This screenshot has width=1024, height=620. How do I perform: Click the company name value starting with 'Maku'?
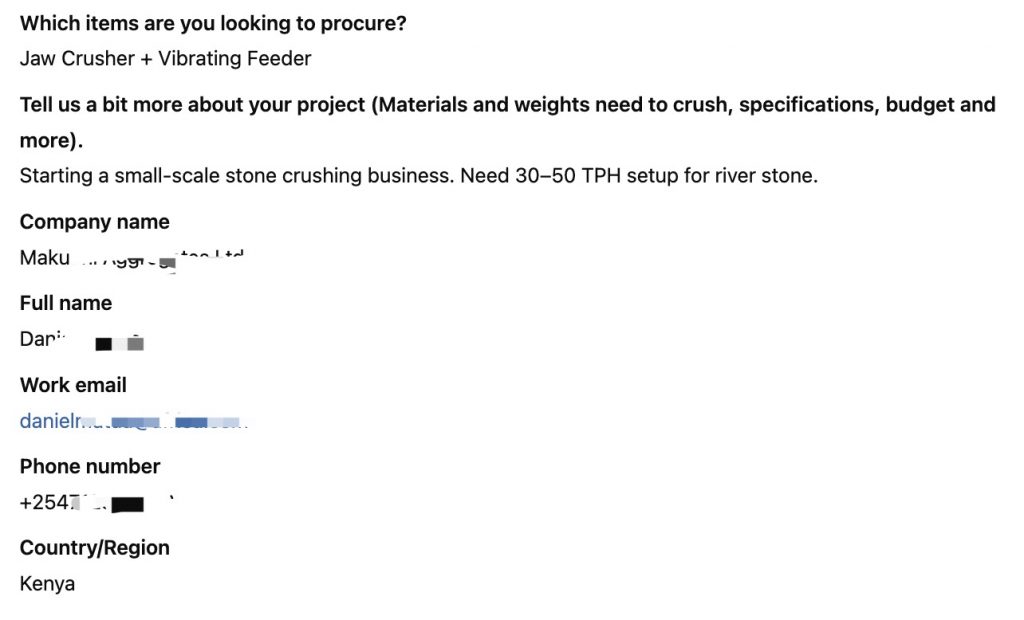(132, 258)
